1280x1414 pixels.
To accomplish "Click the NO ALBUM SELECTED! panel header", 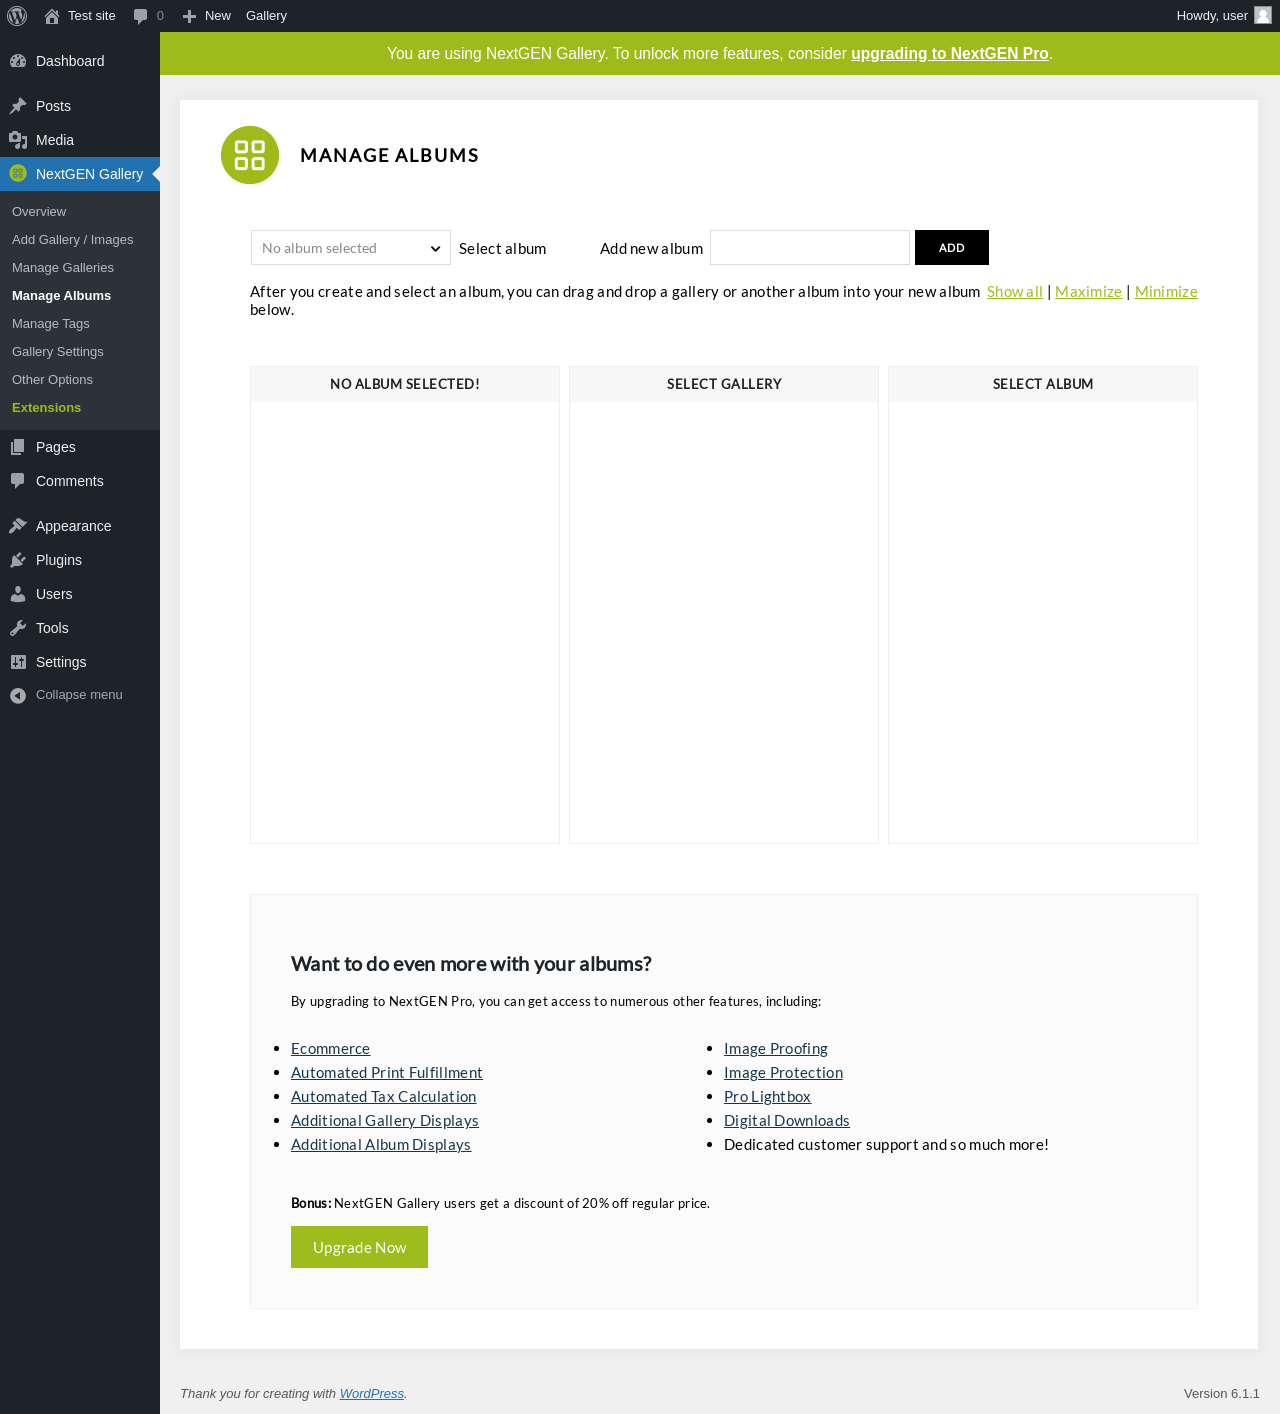I will point(405,384).
